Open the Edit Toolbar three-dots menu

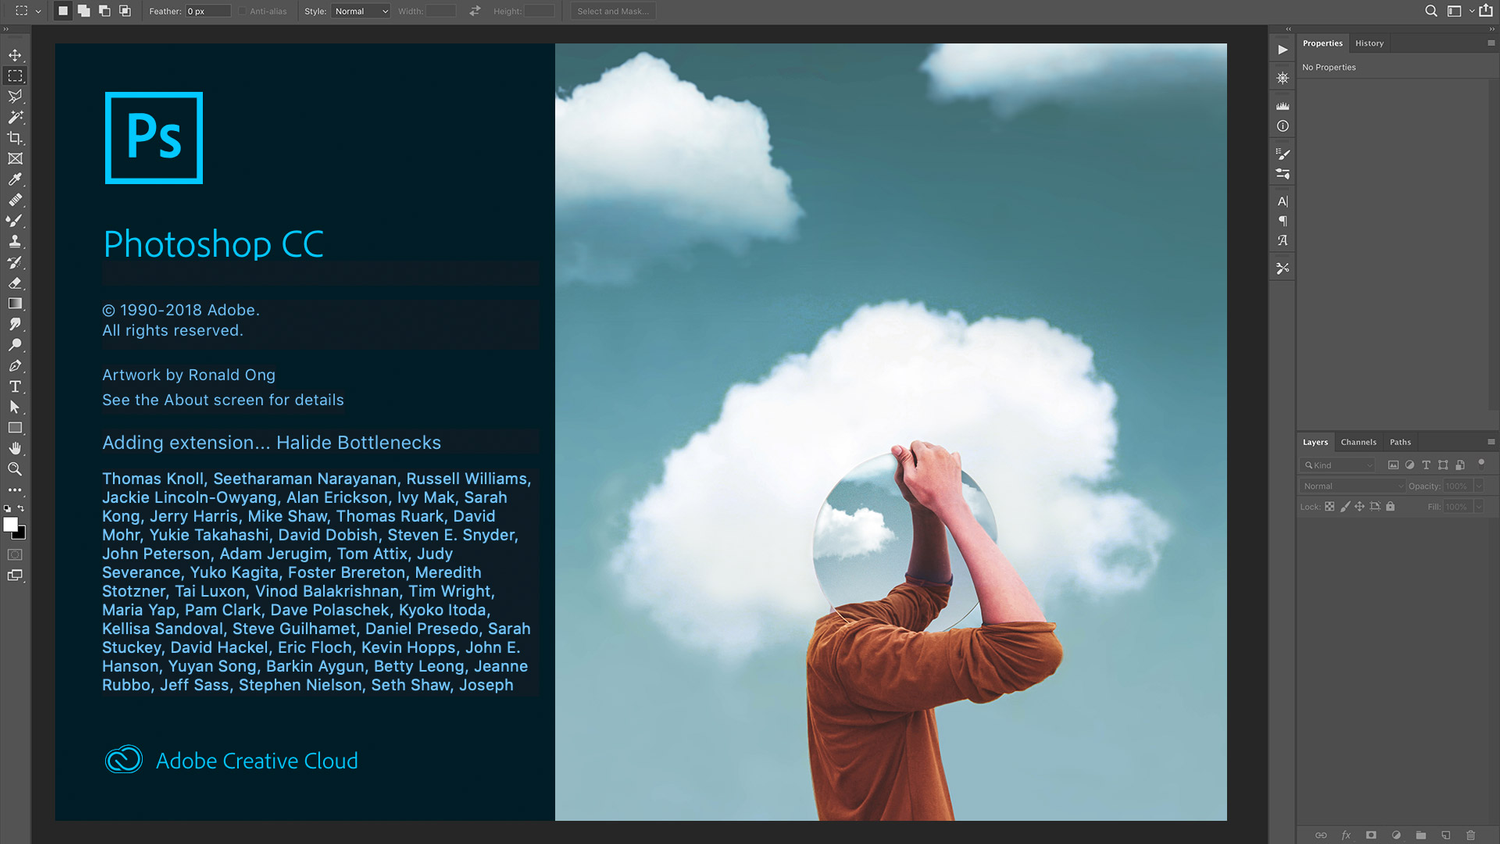[x=15, y=490]
